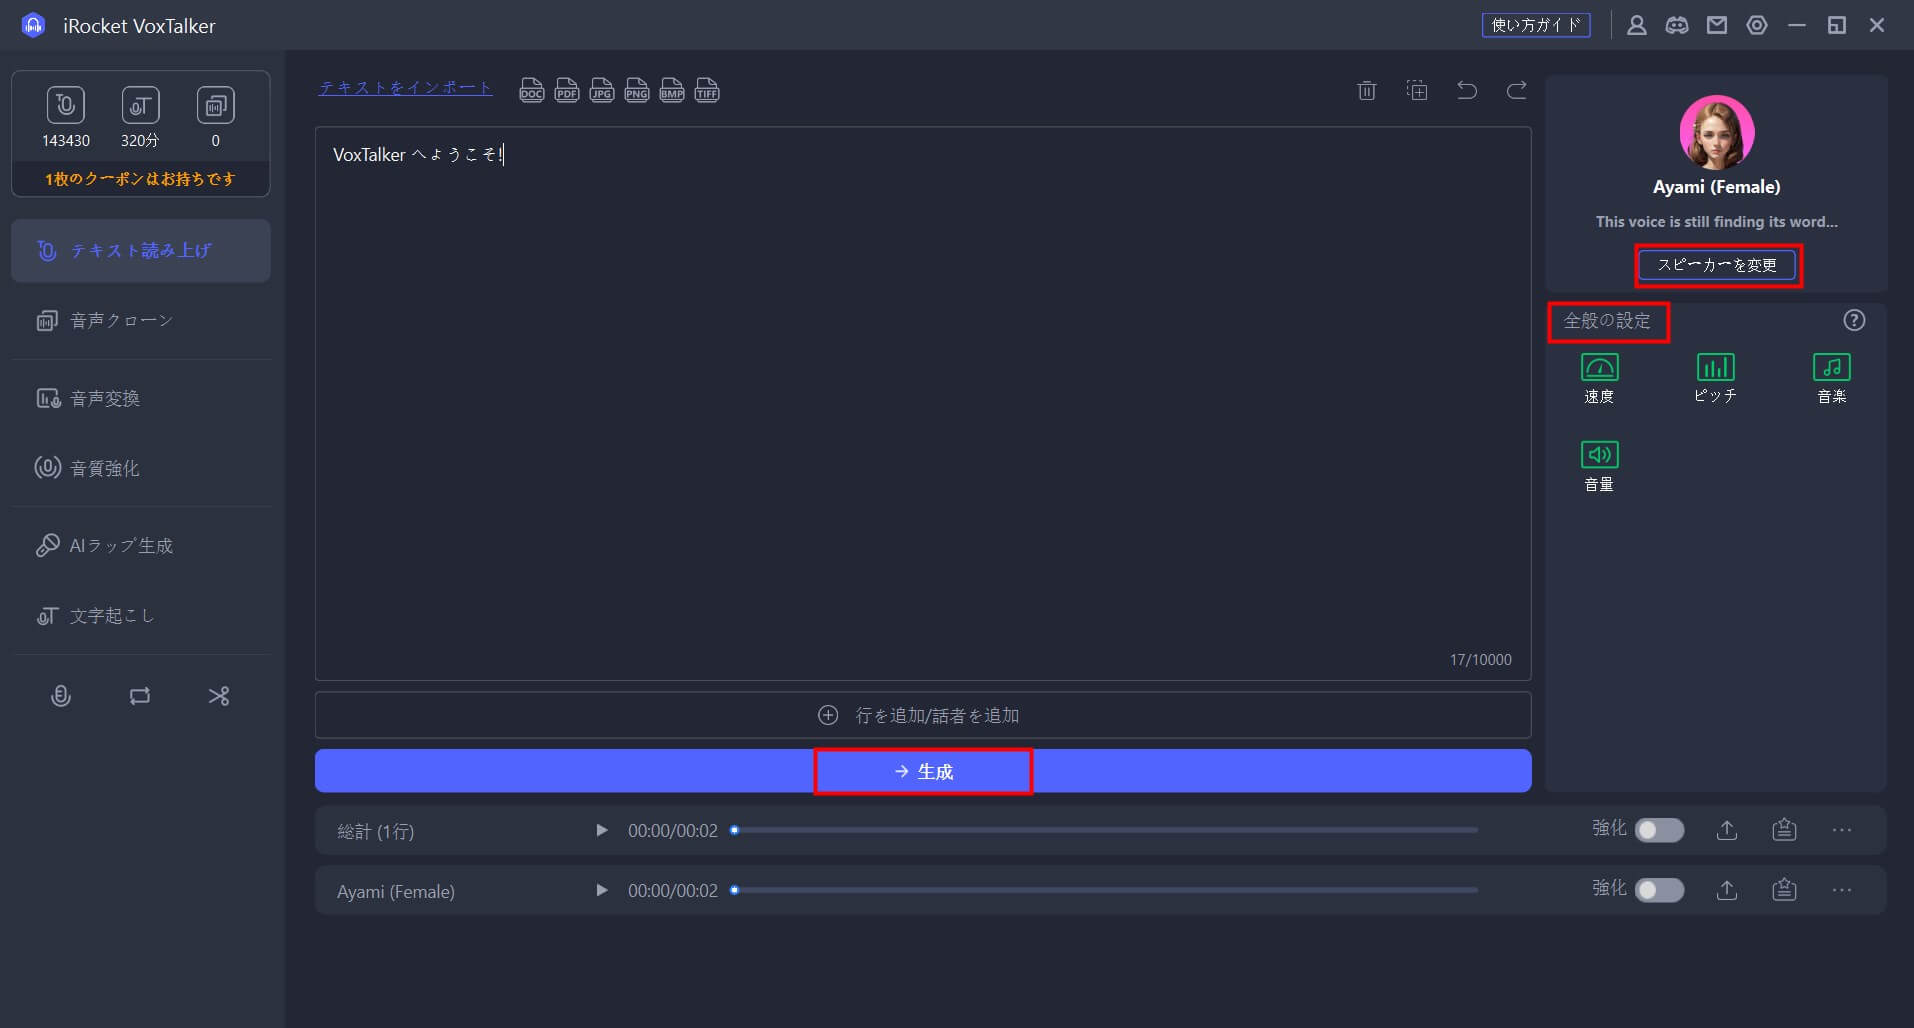Click the trash icon to clear text
Viewport: 1914px width, 1028px height.
pyautogui.click(x=1367, y=91)
